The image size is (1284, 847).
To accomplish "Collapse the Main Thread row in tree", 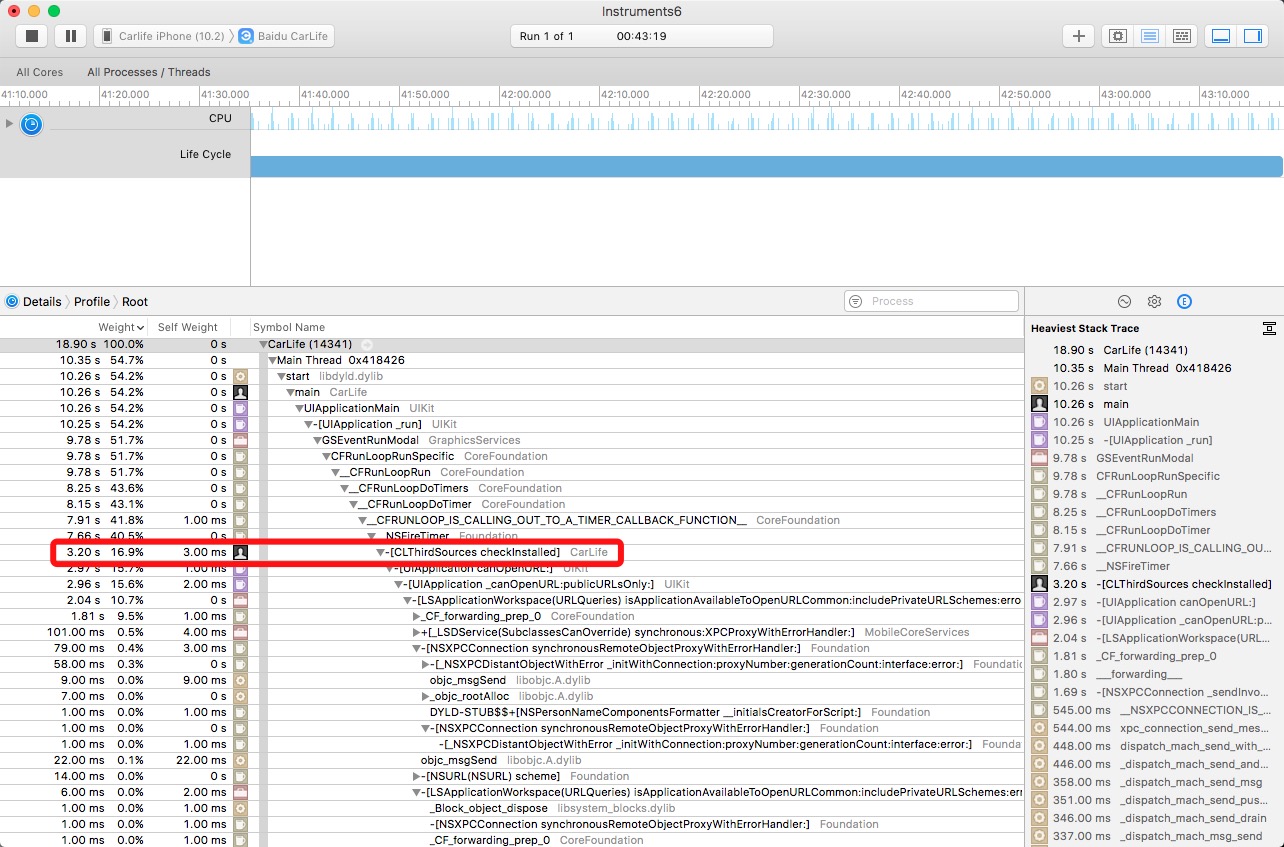I will [x=272, y=360].
